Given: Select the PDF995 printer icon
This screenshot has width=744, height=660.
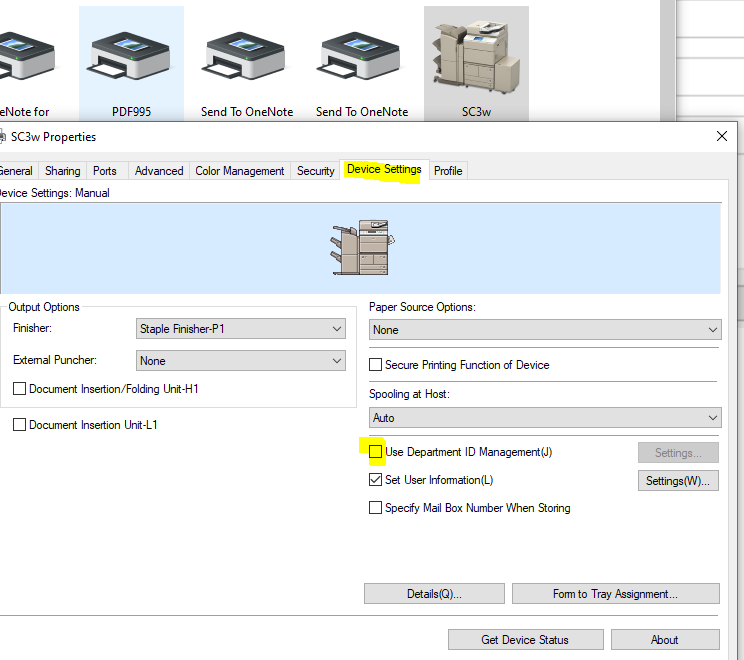Looking at the screenshot, I should [x=131, y=60].
